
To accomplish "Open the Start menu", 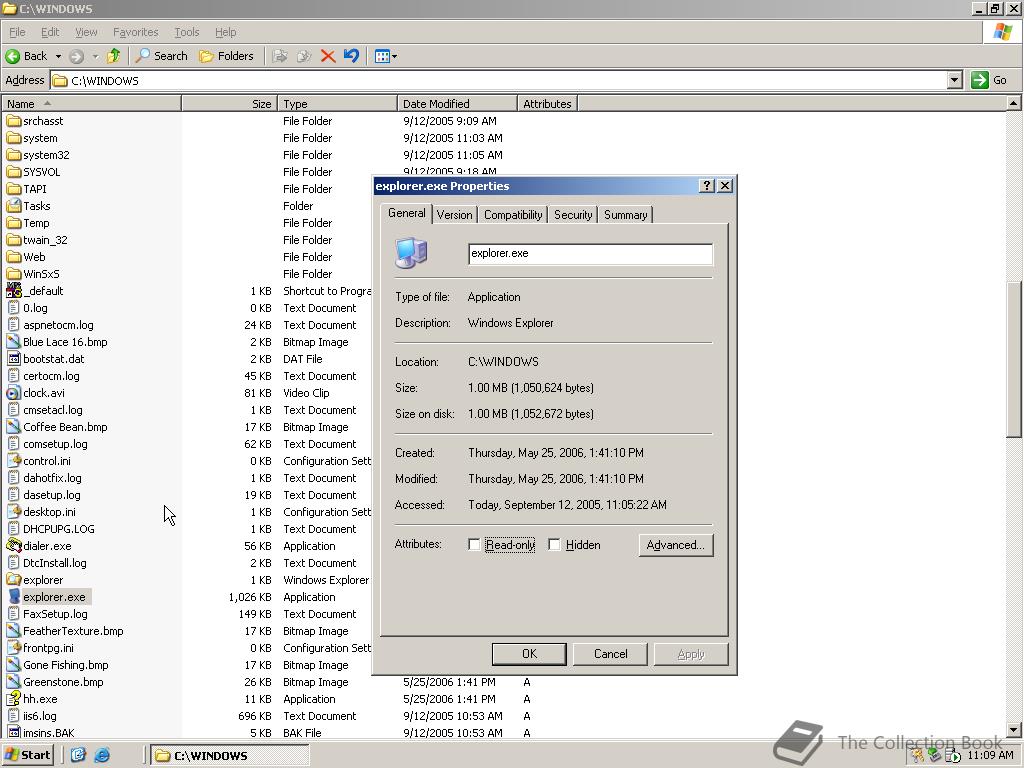I will click(27, 755).
